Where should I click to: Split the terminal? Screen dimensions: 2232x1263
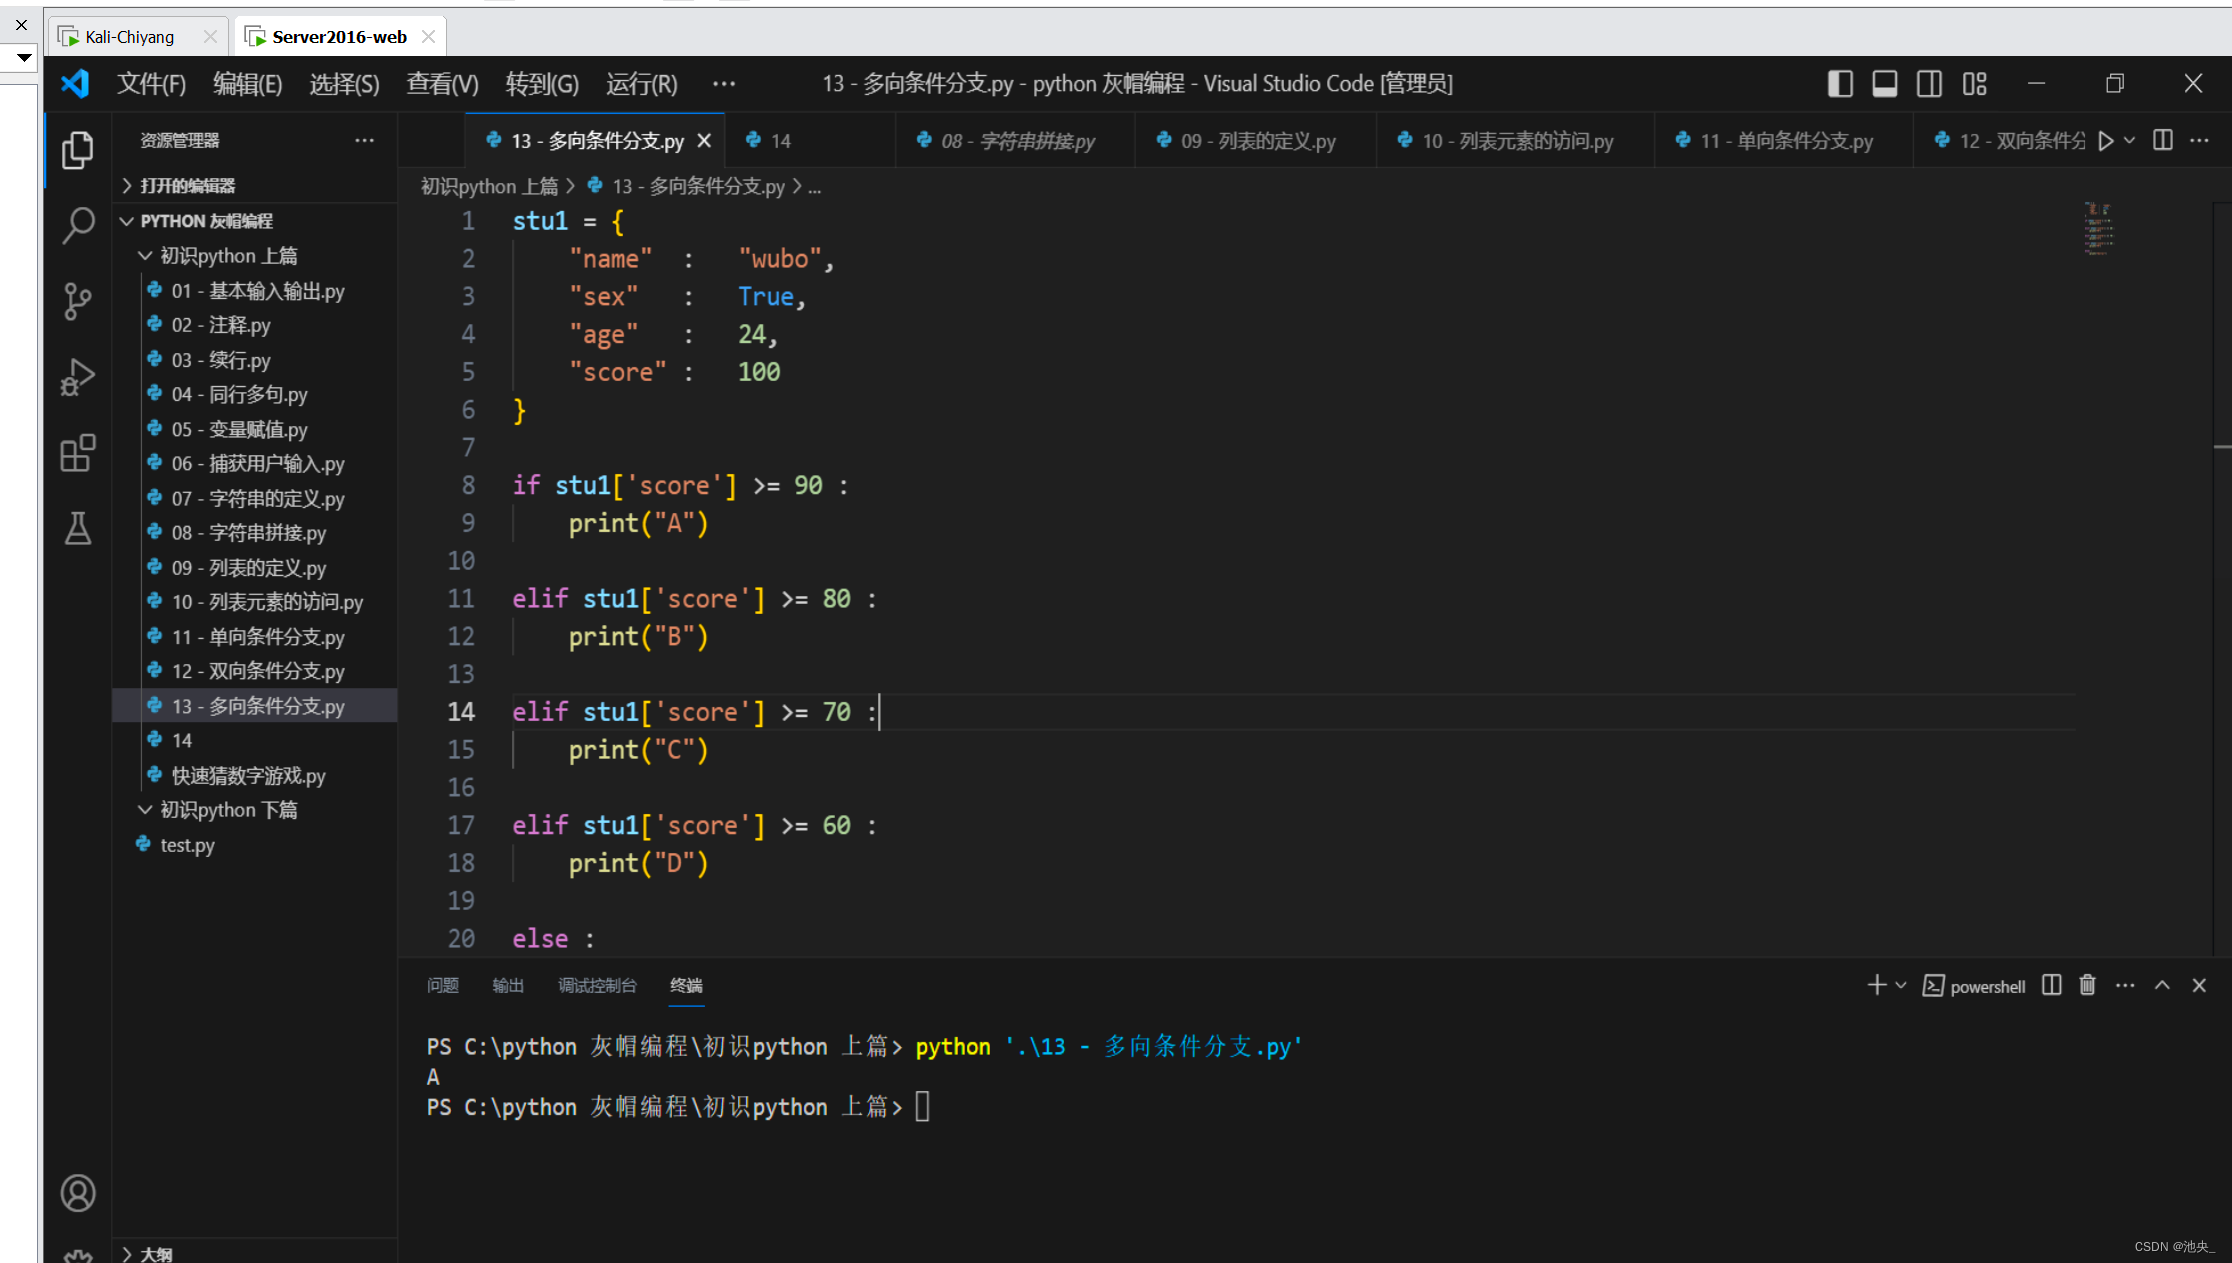(2050, 985)
